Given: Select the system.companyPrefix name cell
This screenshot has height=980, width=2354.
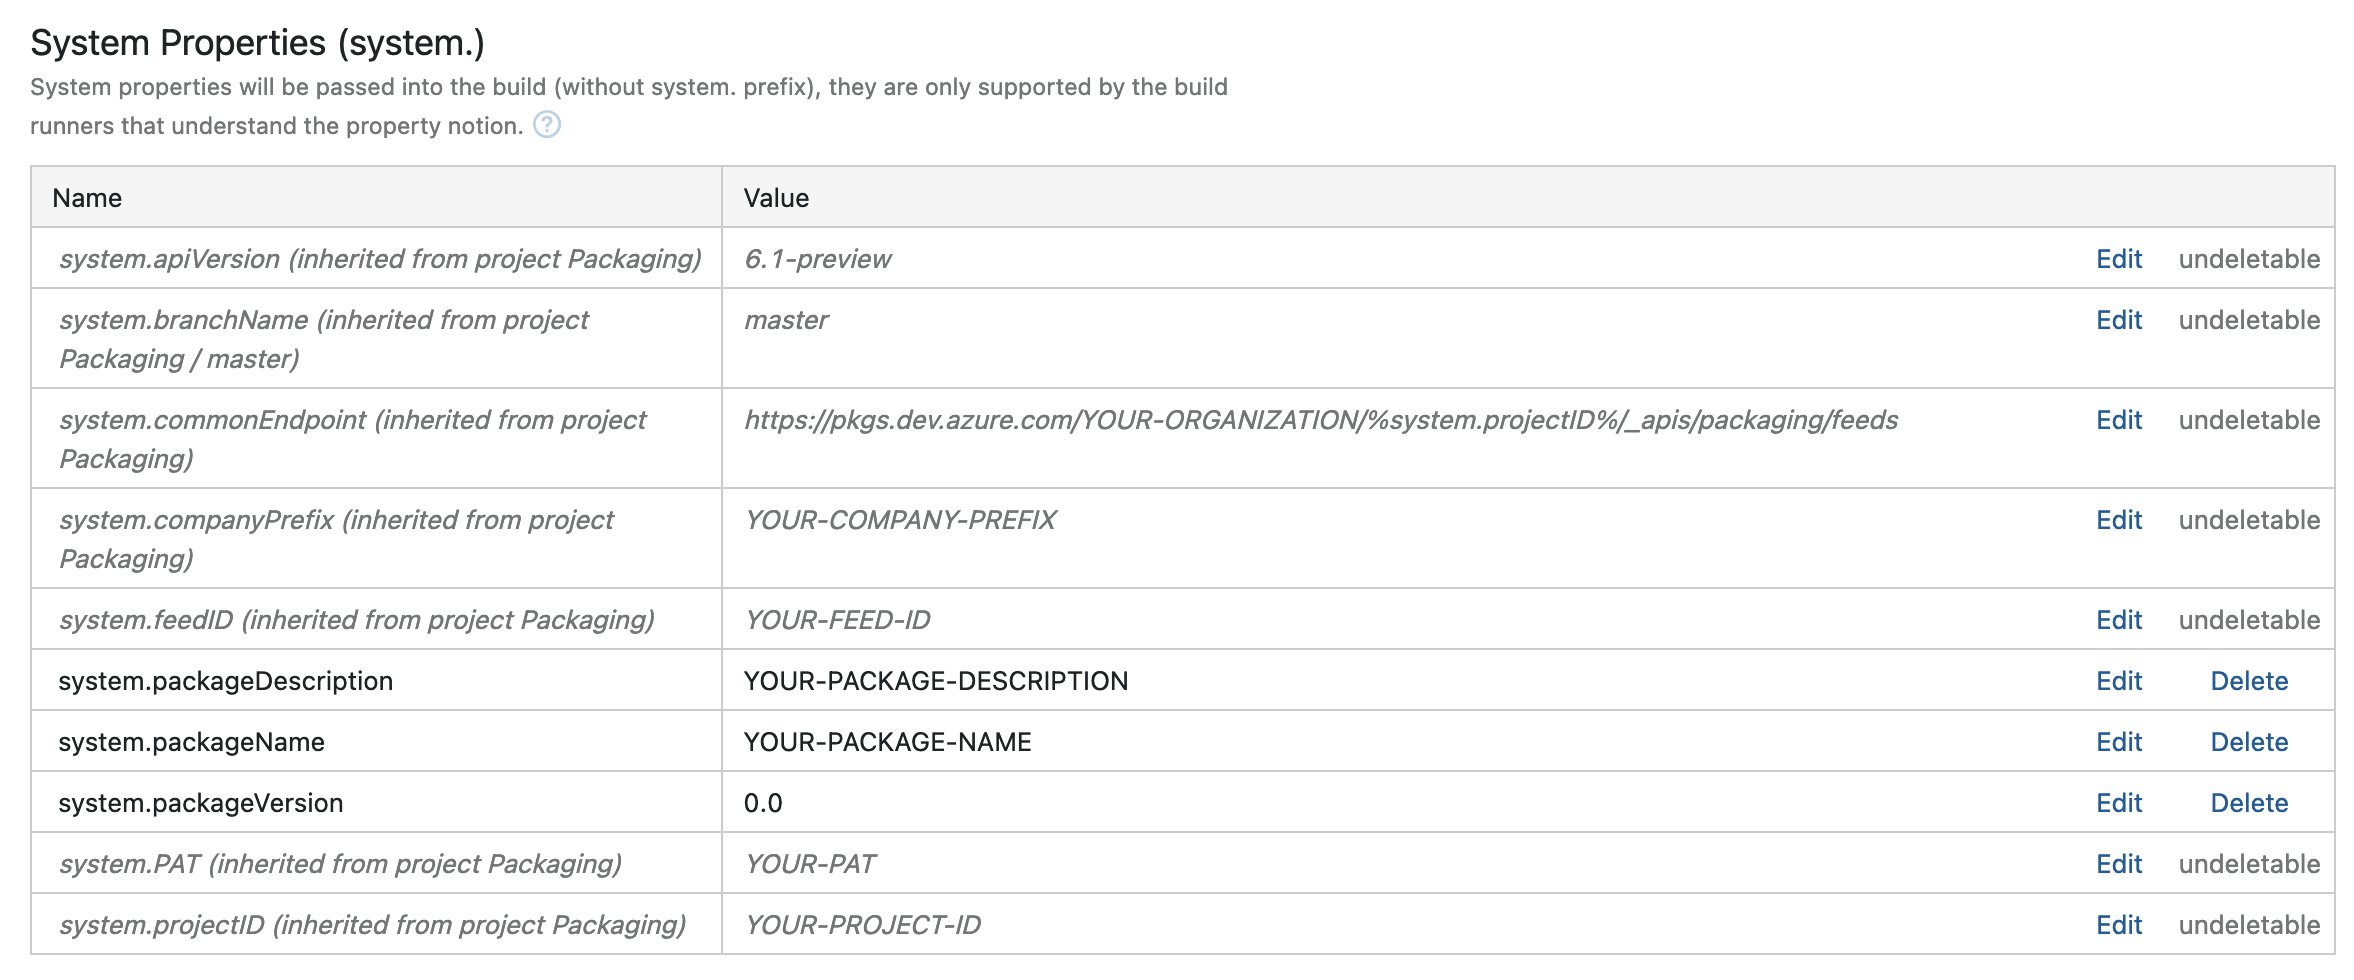Looking at the screenshot, I should point(377,539).
